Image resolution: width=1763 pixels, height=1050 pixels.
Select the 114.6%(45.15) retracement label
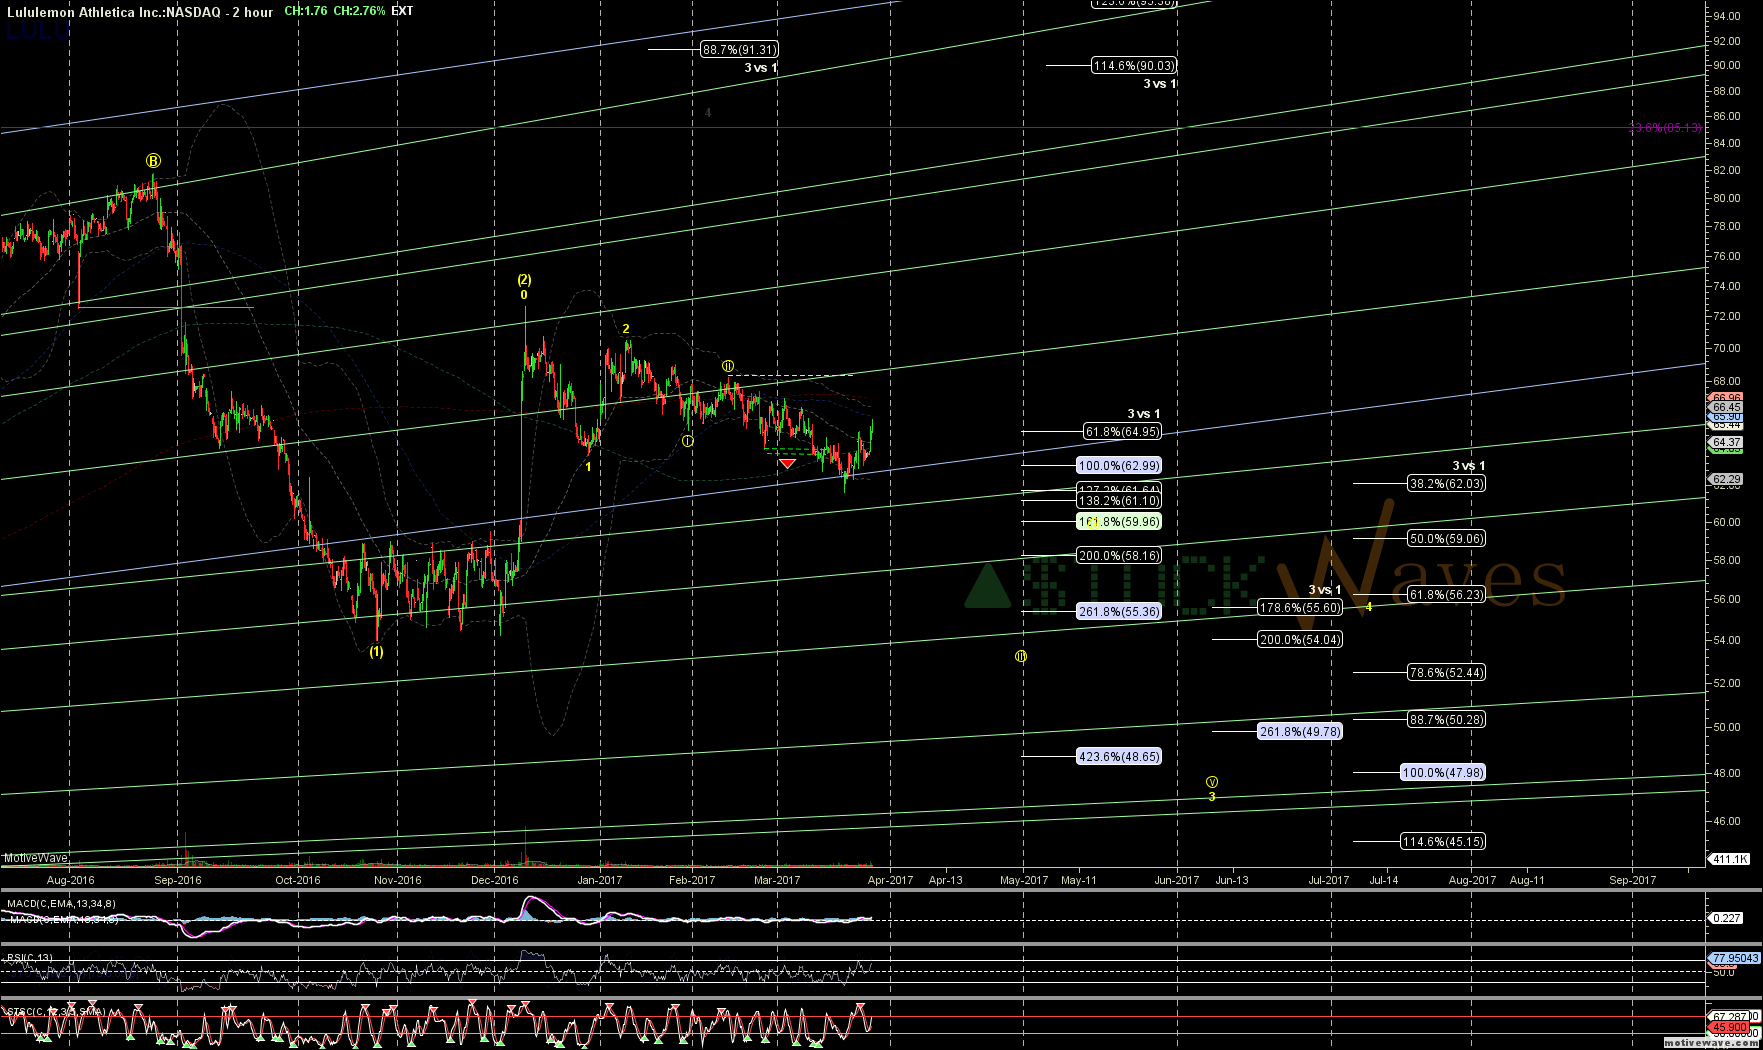[x=1443, y=842]
